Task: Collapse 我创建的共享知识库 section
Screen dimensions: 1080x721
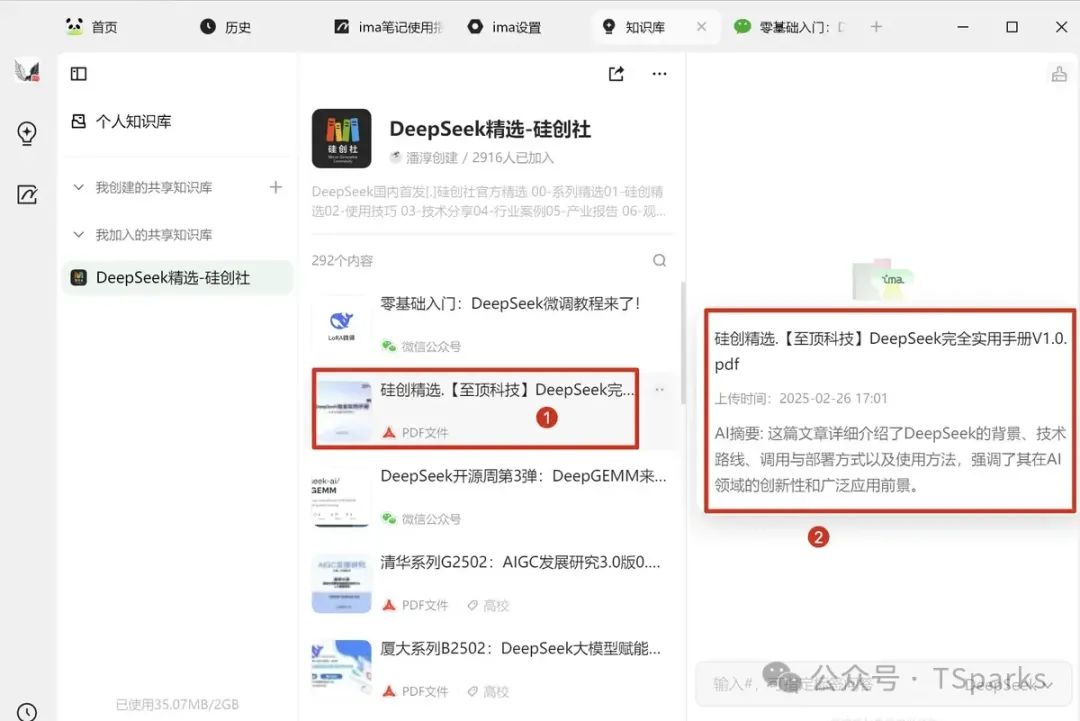Action: (x=79, y=187)
